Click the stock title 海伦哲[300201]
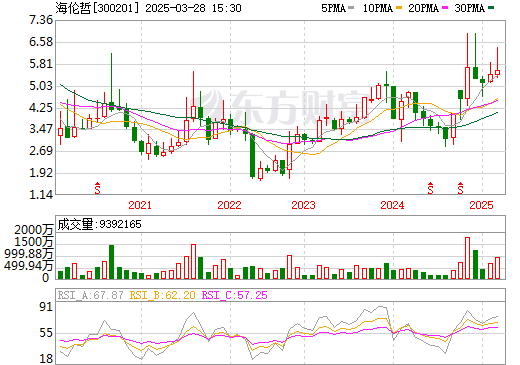520x365 pixels. (x=97, y=8)
